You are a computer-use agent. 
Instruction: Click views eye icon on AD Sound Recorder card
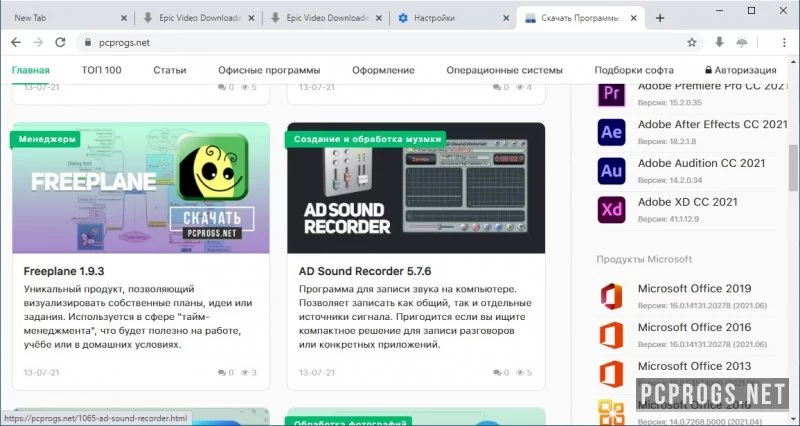(520, 373)
